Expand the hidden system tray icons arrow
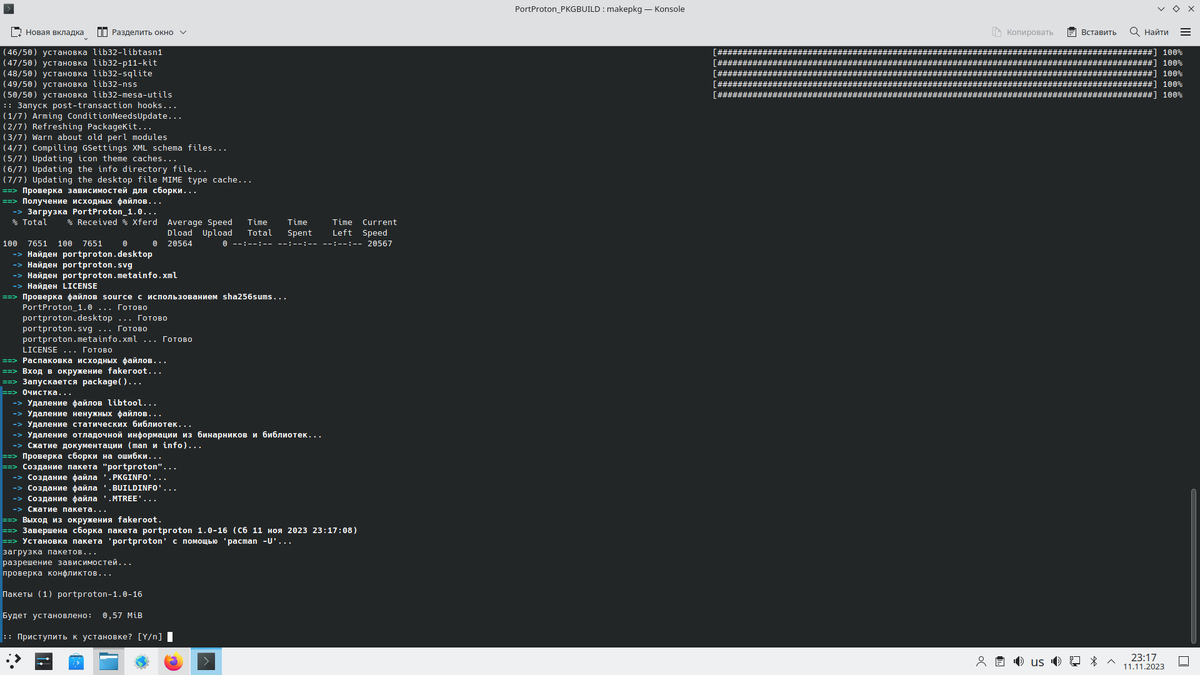The height and width of the screenshot is (675, 1200). tap(1110, 662)
